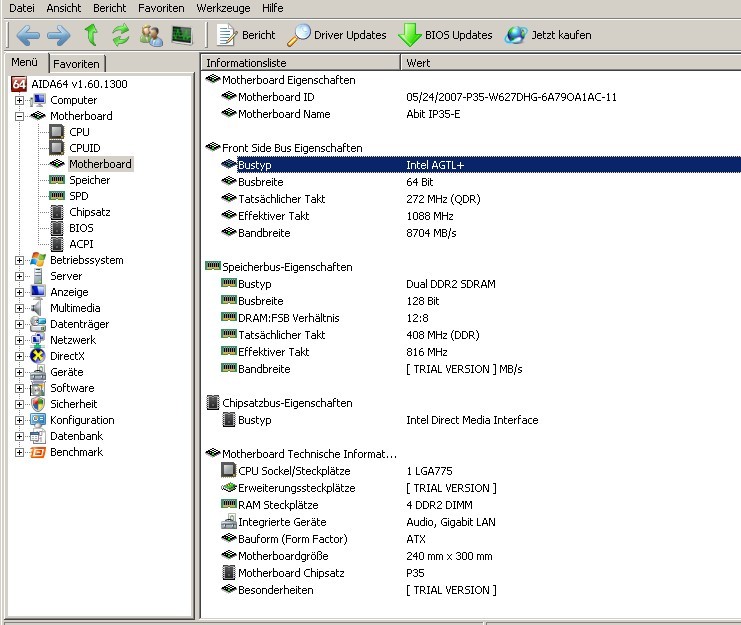Expand the Betriebssystem node

(x=19, y=260)
